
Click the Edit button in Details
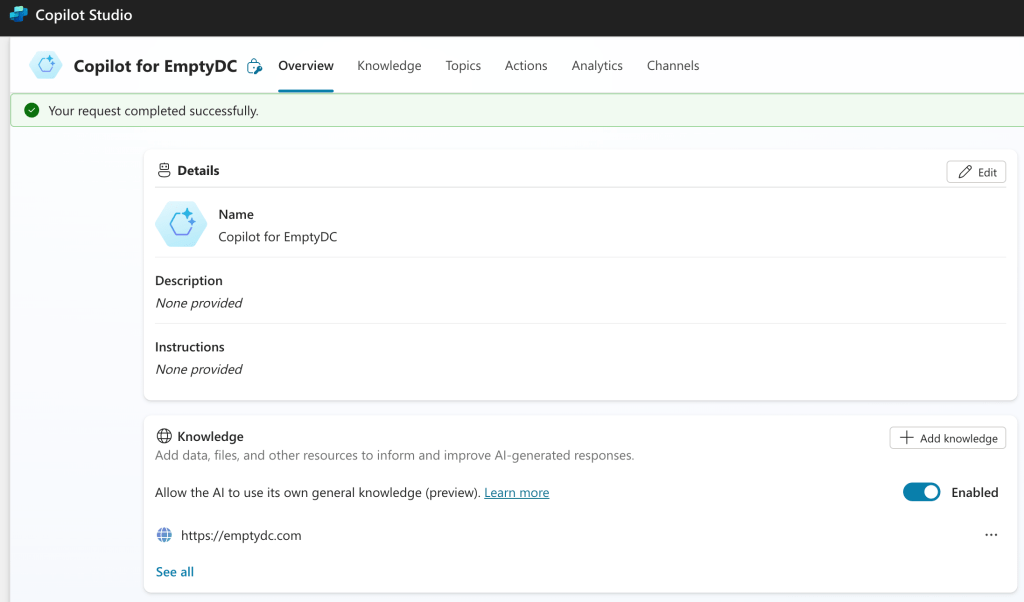tap(976, 172)
